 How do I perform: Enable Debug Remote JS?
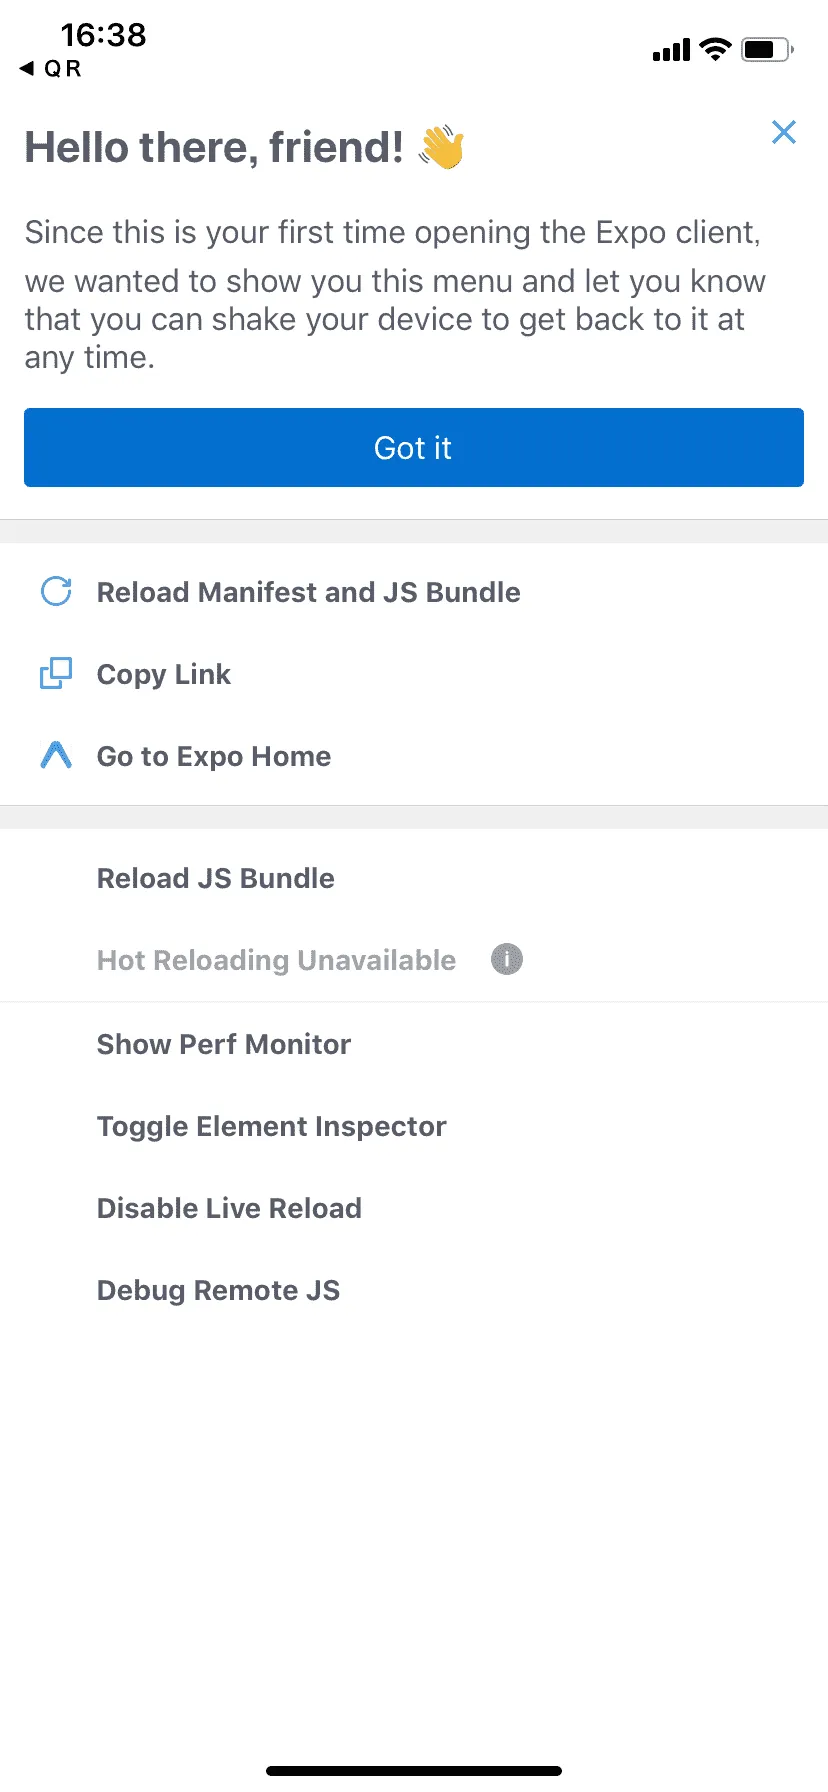pyautogui.click(x=218, y=1290)
